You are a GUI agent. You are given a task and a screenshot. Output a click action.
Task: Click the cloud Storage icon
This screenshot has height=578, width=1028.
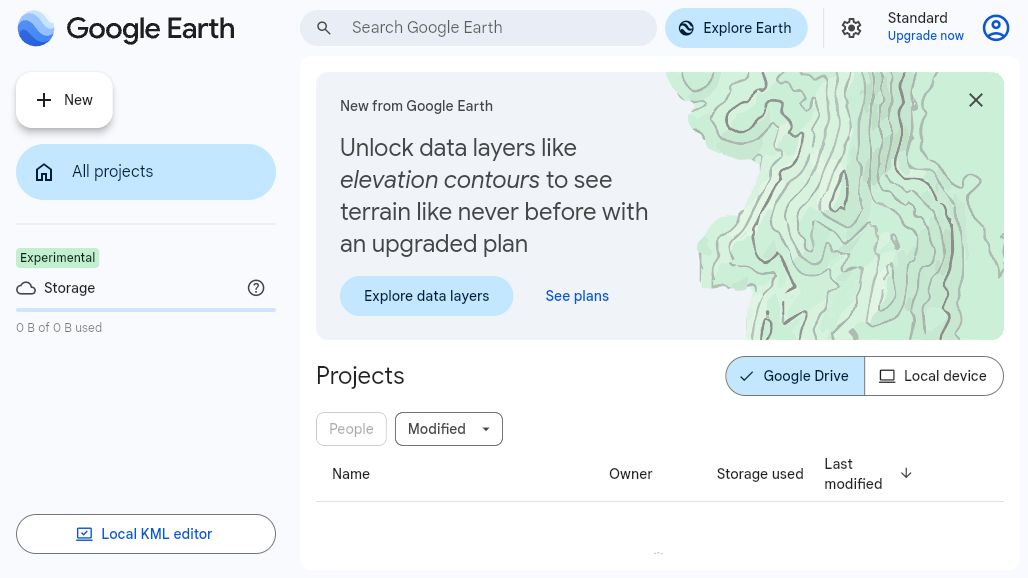pyautogui.click(x=26, y=288)
